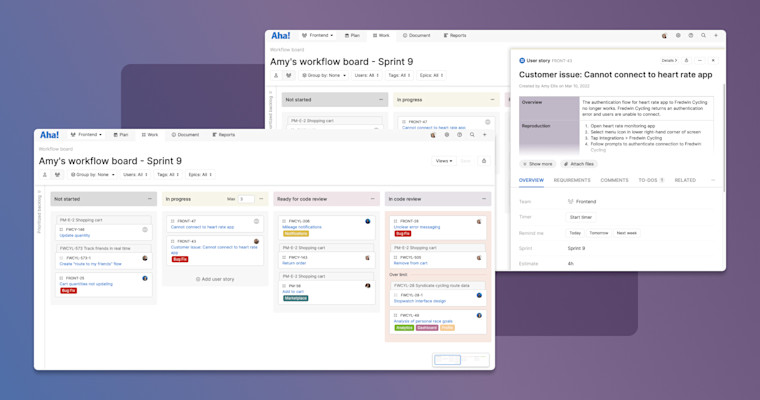Viewport: 760px width, 400px height.
Task: Switch to Requirements tab in story panel
Action: (x=572, y=180)
